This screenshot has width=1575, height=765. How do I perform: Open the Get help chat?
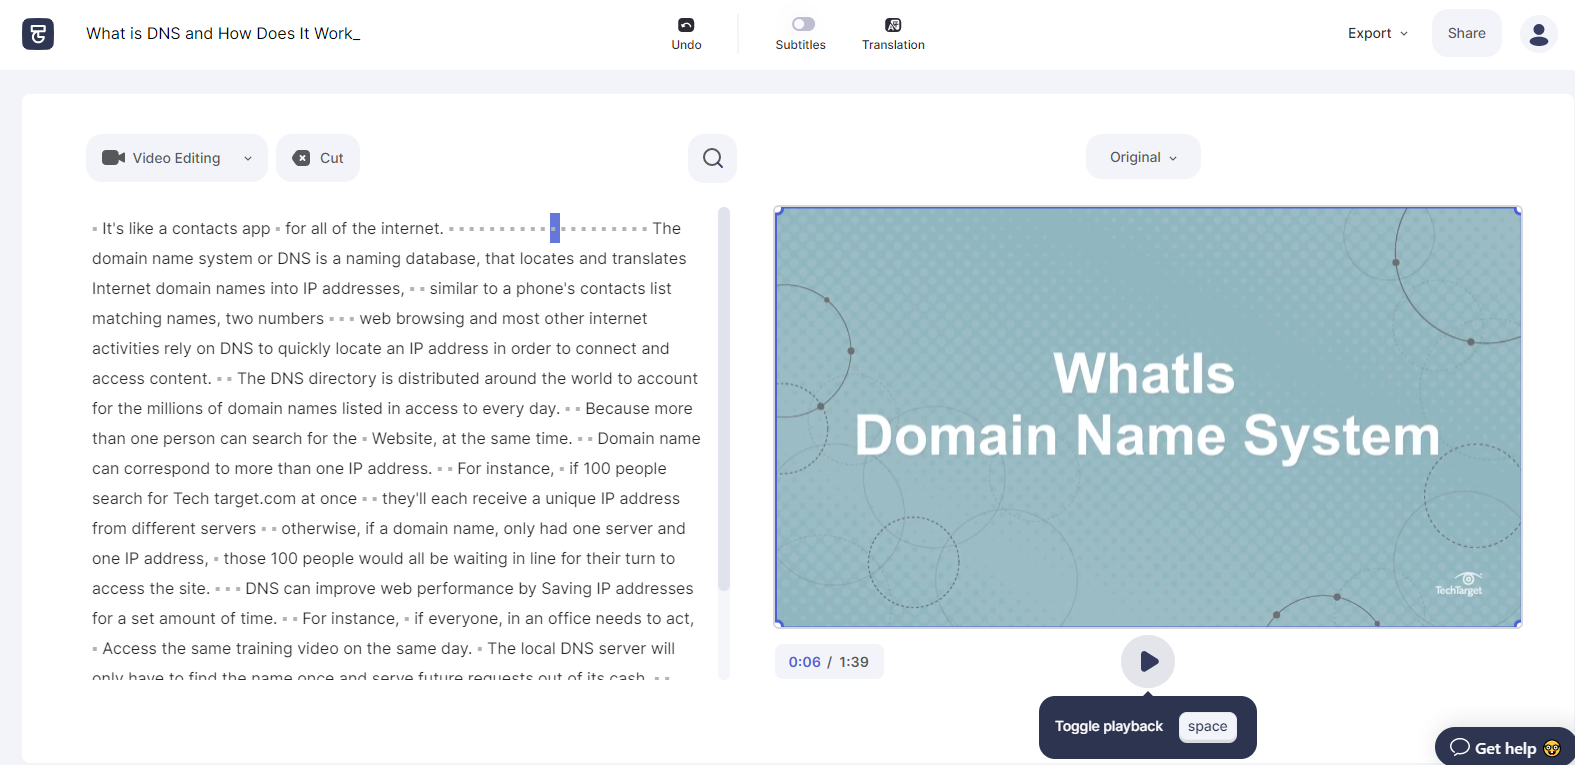tap(1505, 747)
